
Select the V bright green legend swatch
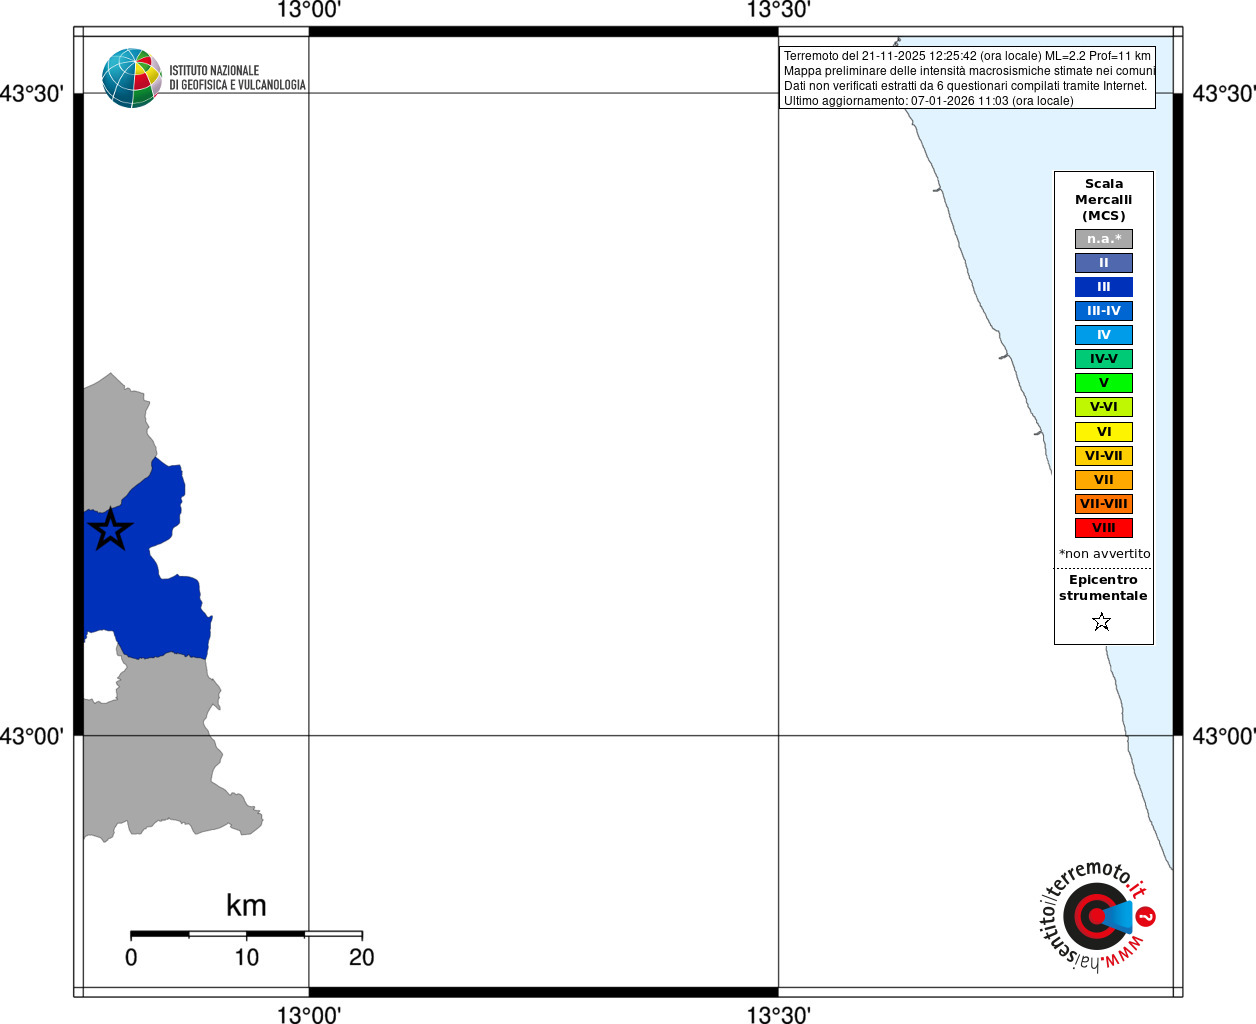click(x=1104, y=383)
